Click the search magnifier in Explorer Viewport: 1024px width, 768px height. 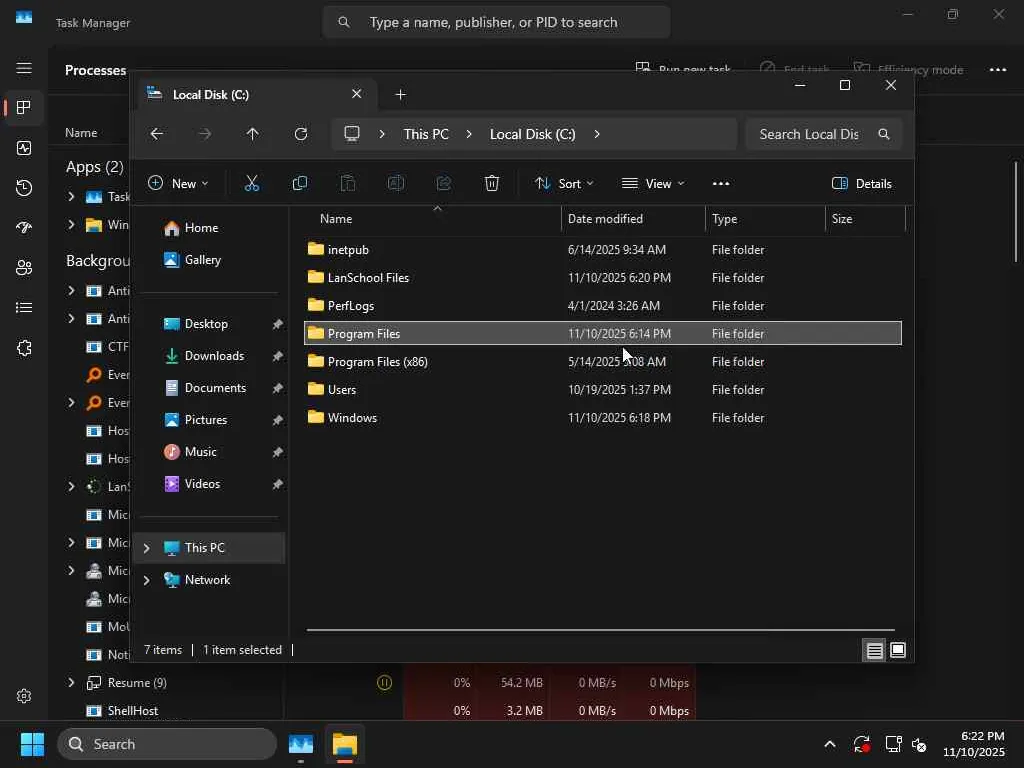pos(884,134)
